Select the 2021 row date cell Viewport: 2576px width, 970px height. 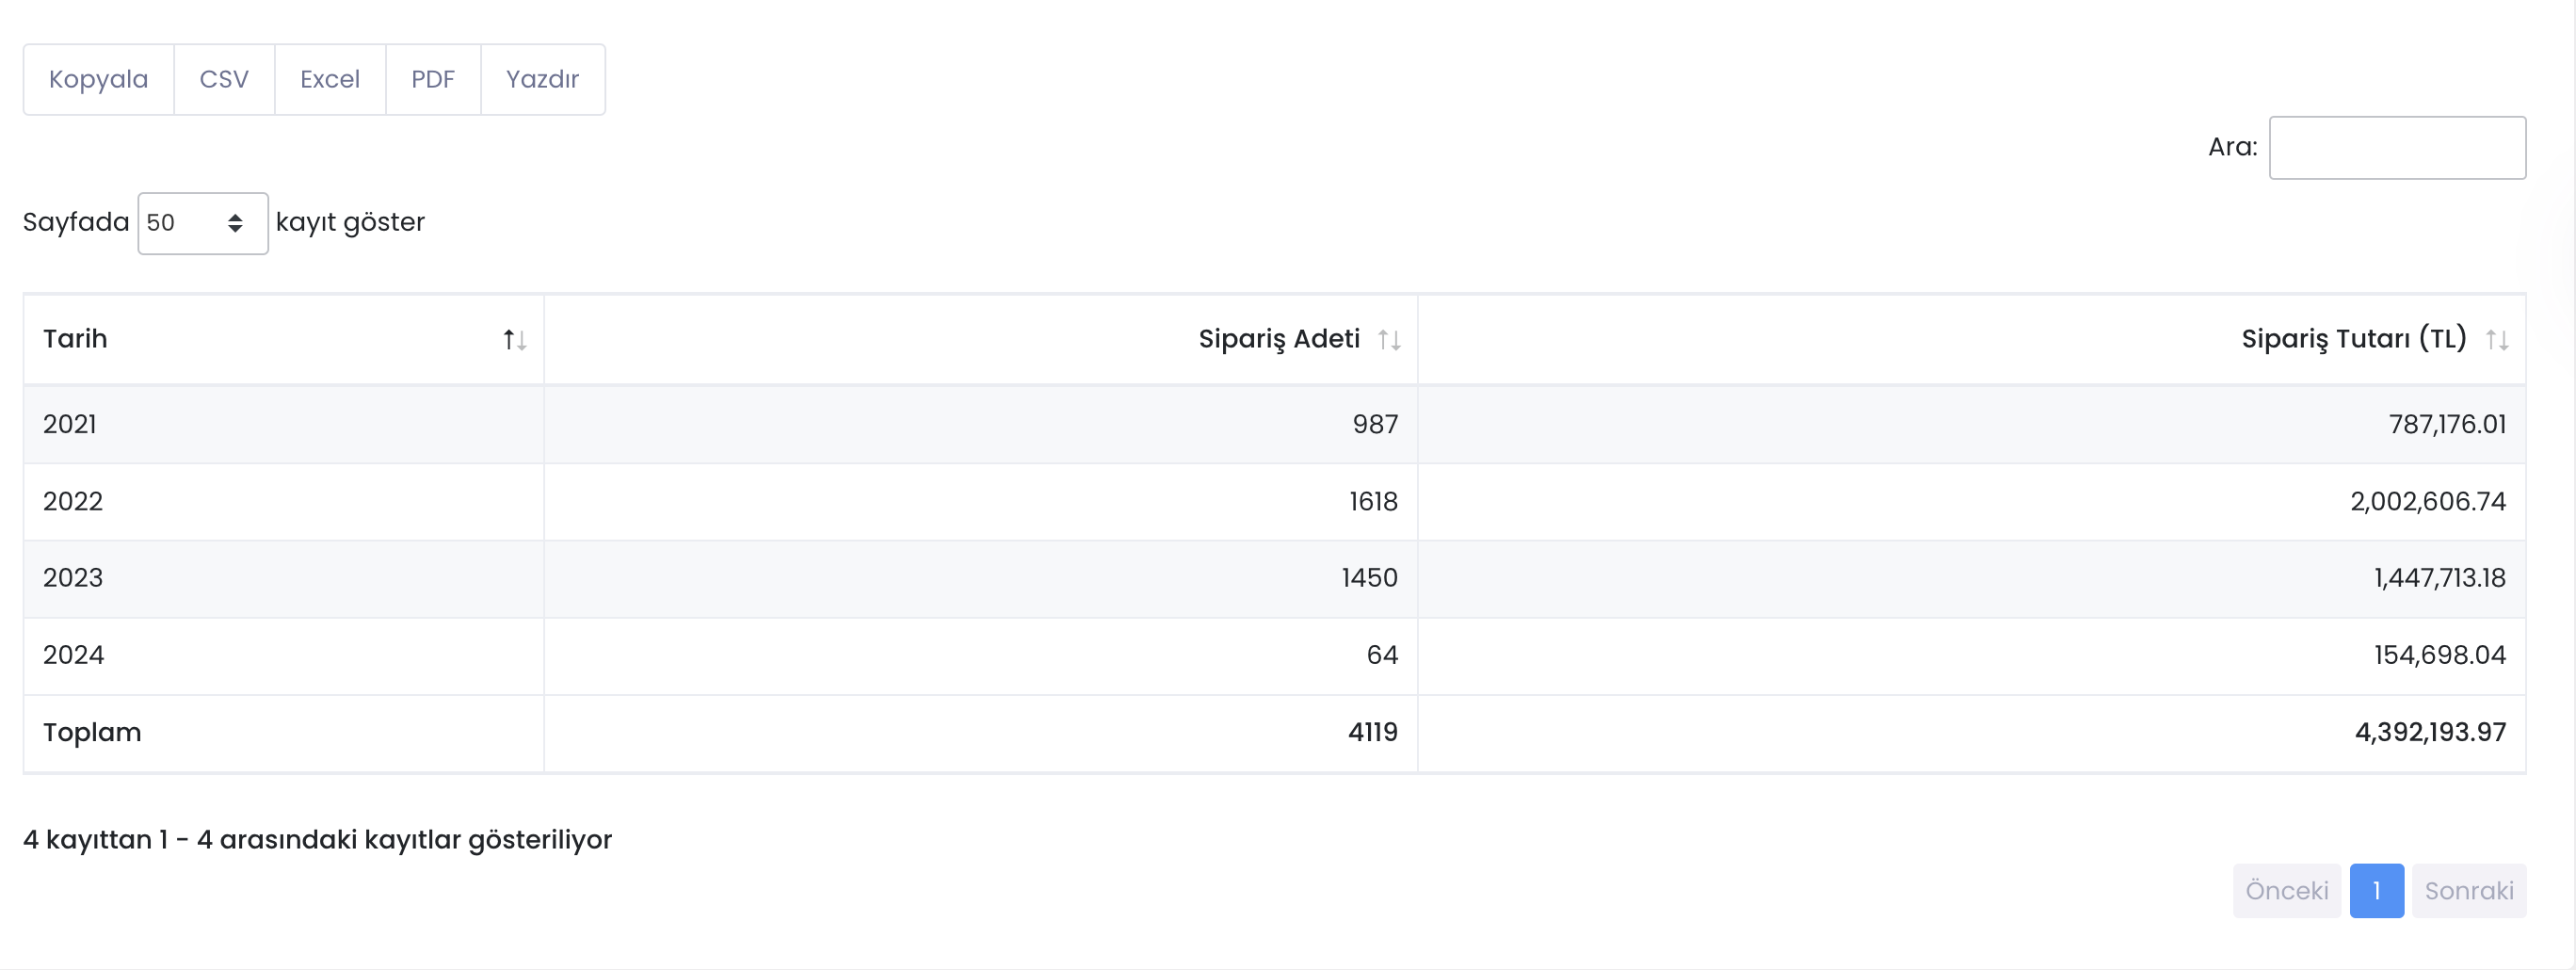tap(284, 424)
